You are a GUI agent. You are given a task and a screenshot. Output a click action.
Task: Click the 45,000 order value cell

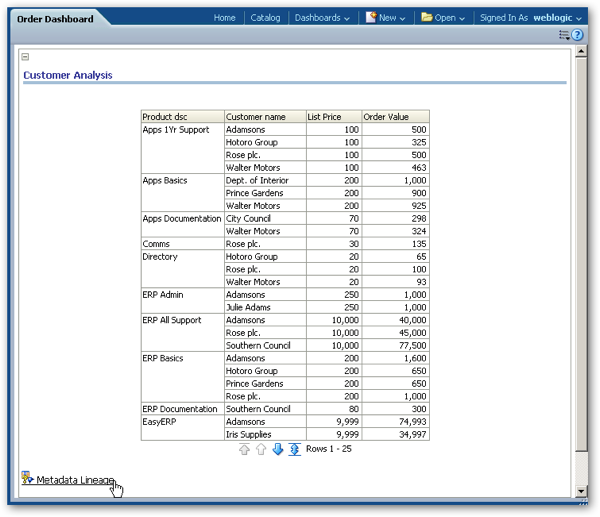tap(396, 333)
